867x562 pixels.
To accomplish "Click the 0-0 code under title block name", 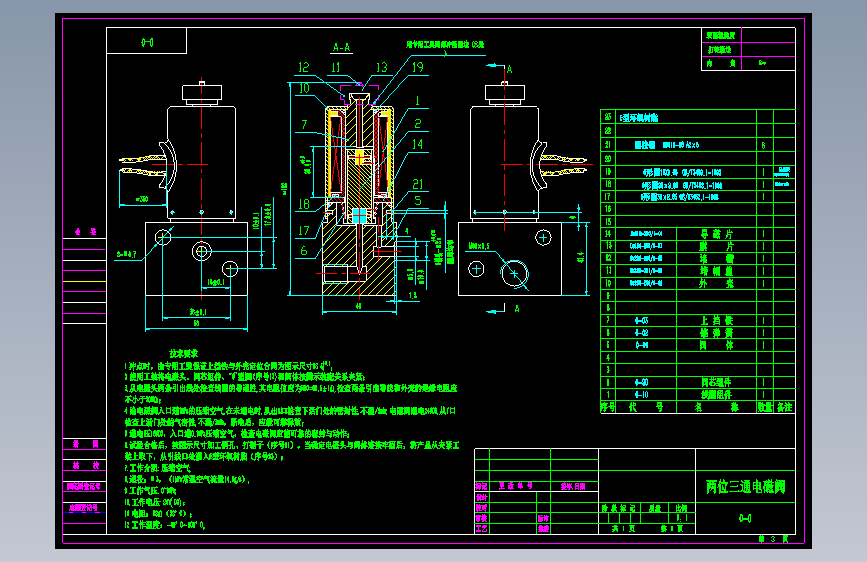I will coord(745,518).
